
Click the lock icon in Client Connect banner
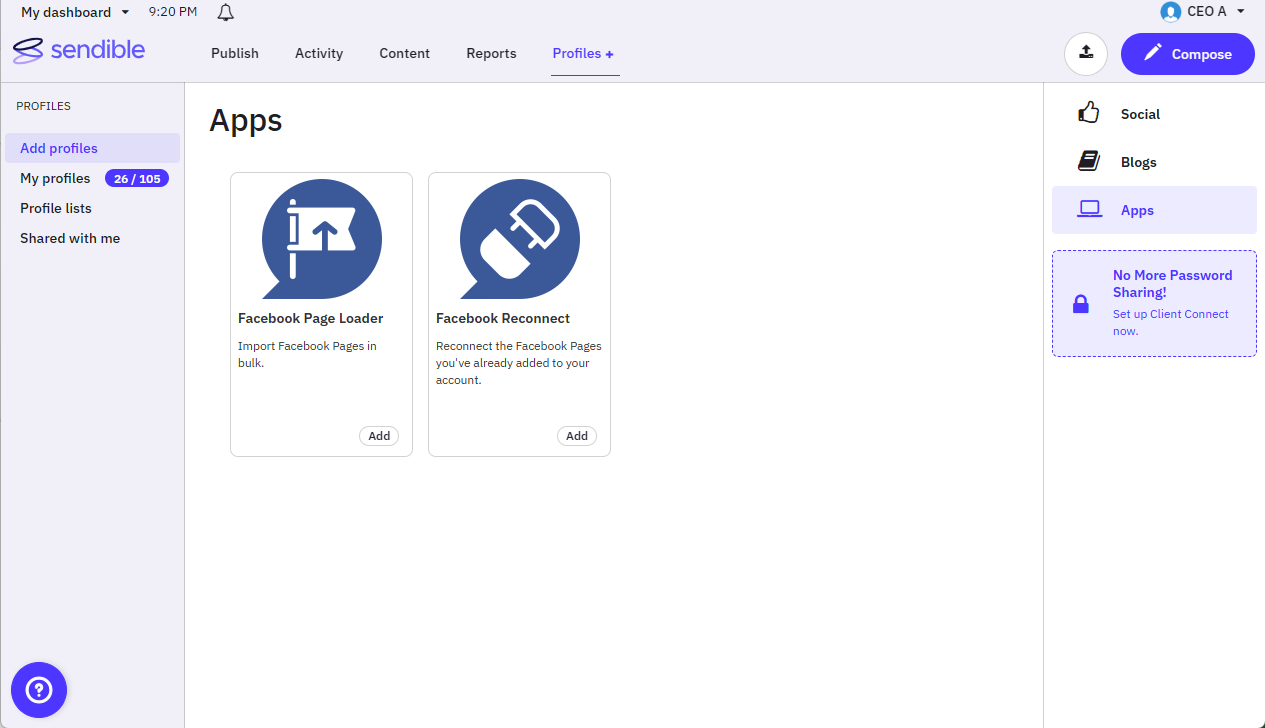tap(1081, 303)
